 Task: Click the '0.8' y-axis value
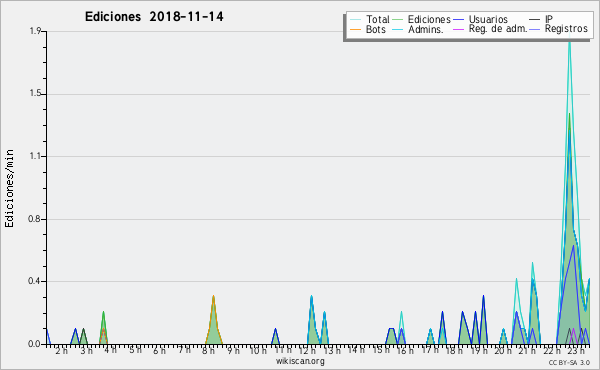[34, 219]
